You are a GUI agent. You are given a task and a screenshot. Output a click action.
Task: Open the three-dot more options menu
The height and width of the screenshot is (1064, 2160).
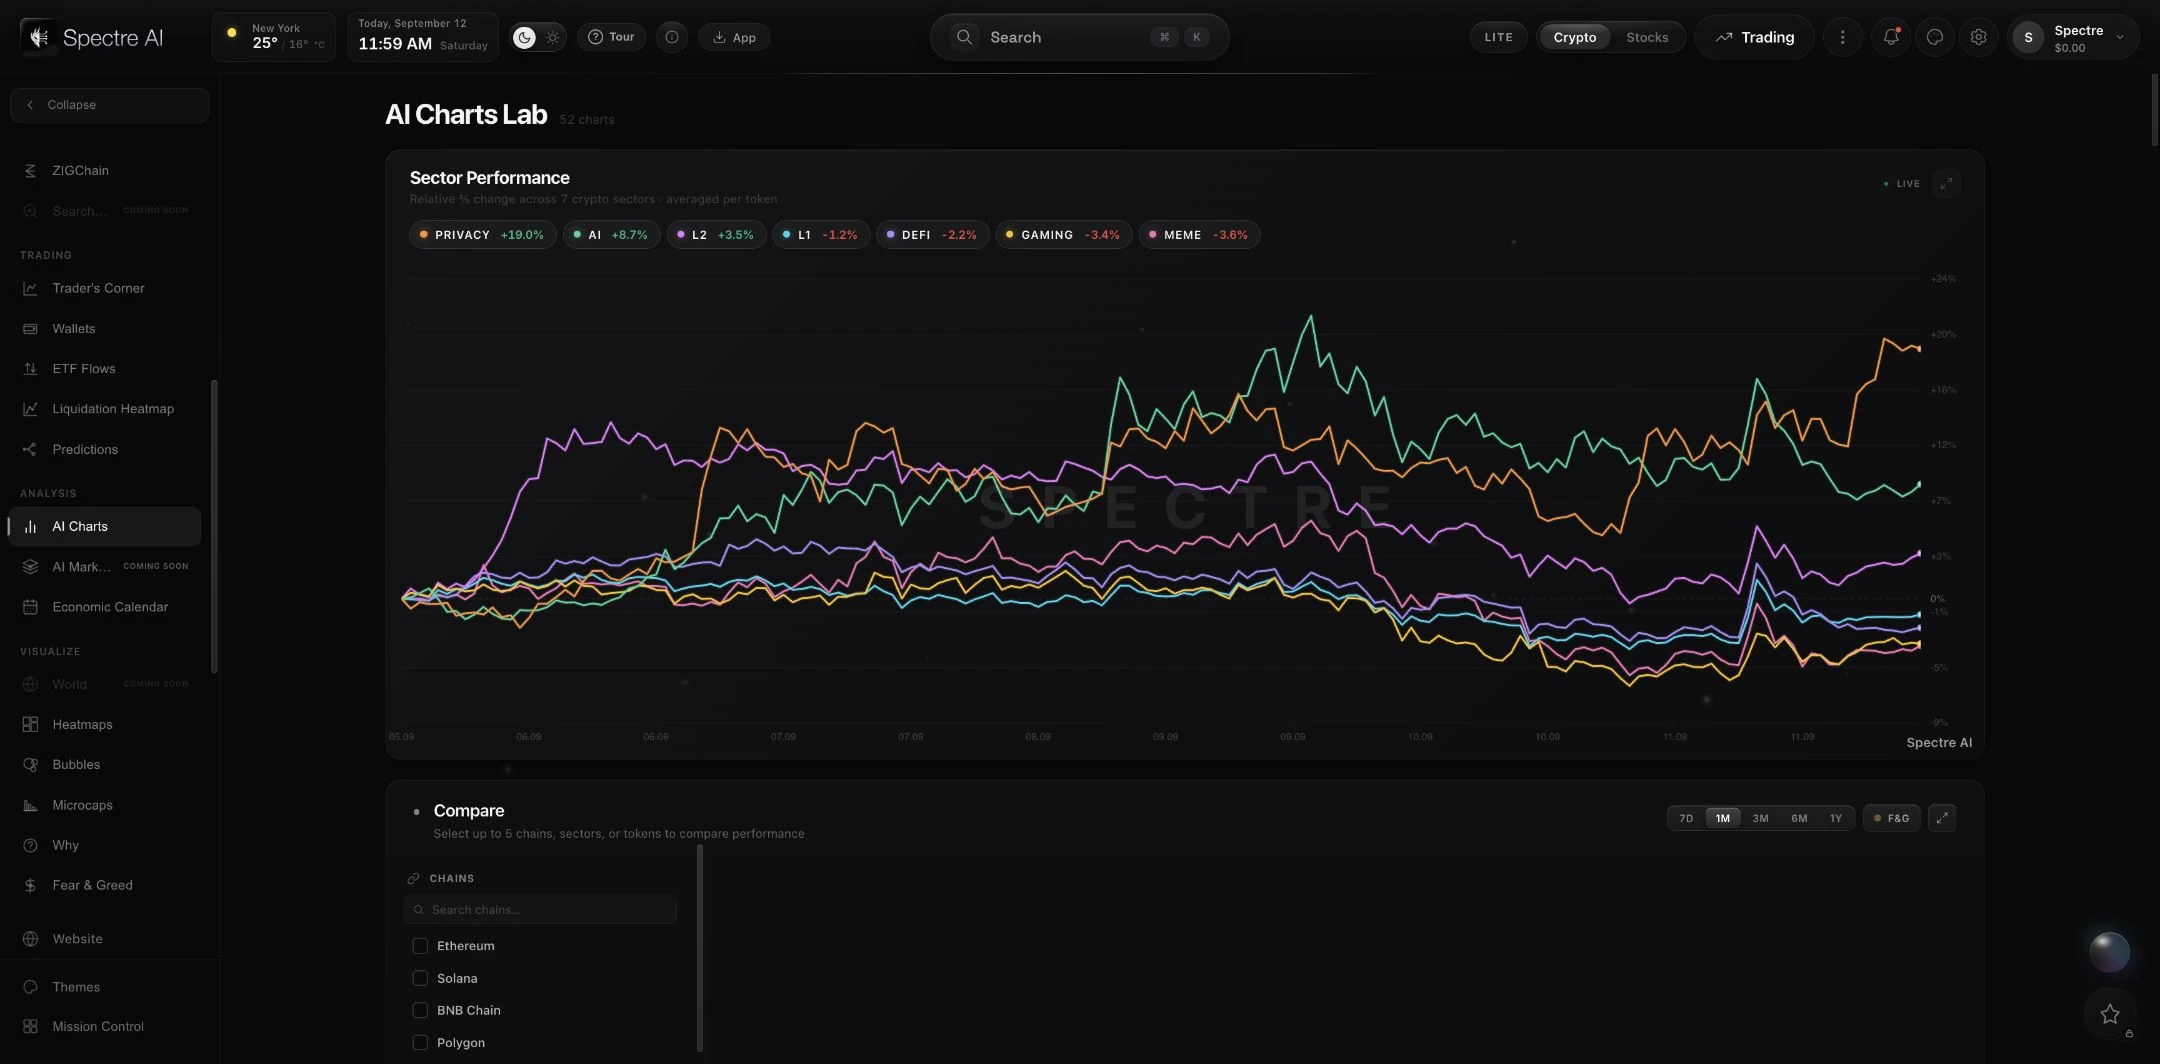coord(1842,37)
